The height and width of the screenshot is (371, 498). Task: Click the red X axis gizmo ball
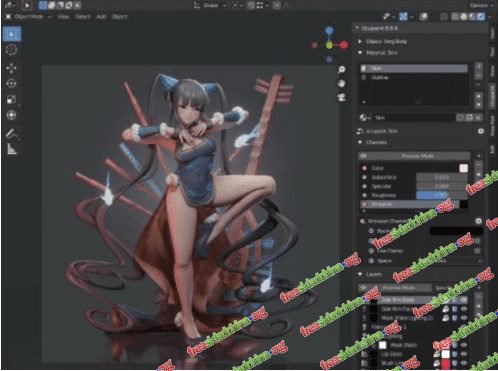click(x=344, y=45)
